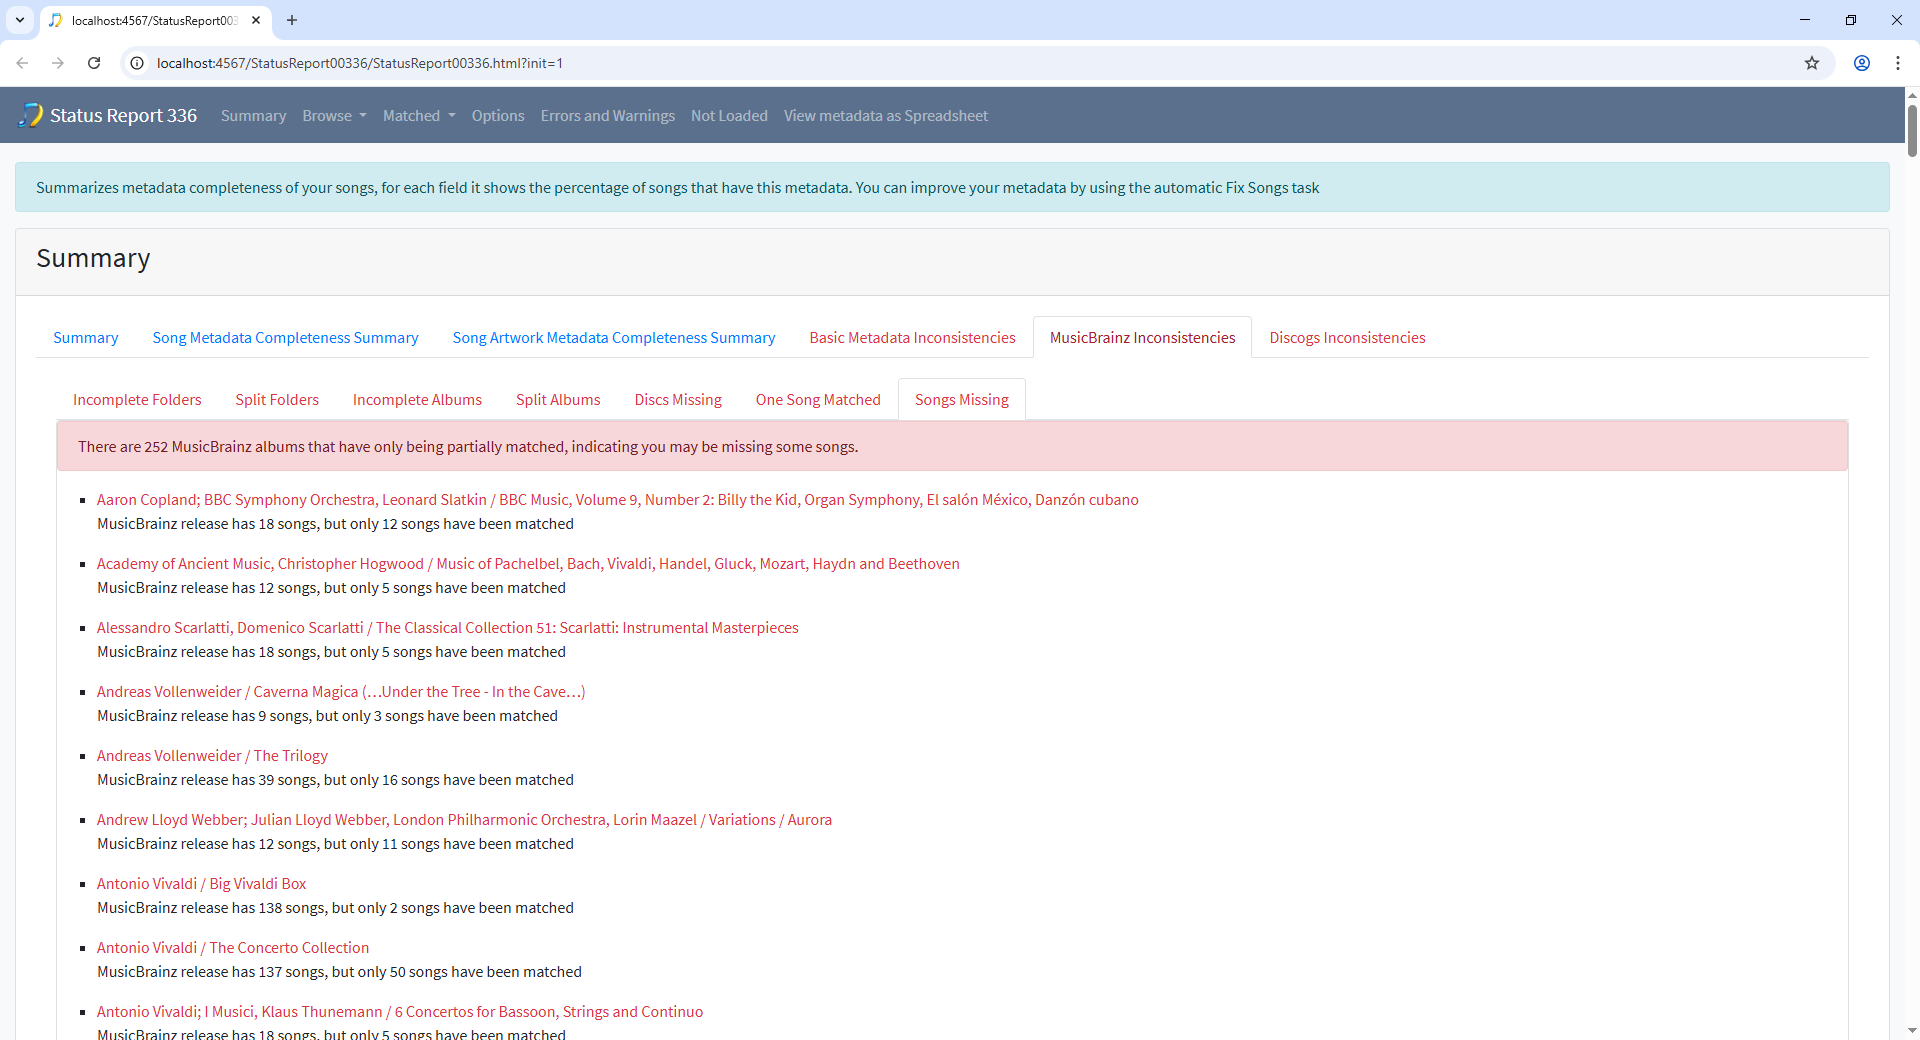This screenshot has width=1920, height=1040.
Task: Open Andreas Vollenweider Caverna Magica link
Action: click(341, 692)
